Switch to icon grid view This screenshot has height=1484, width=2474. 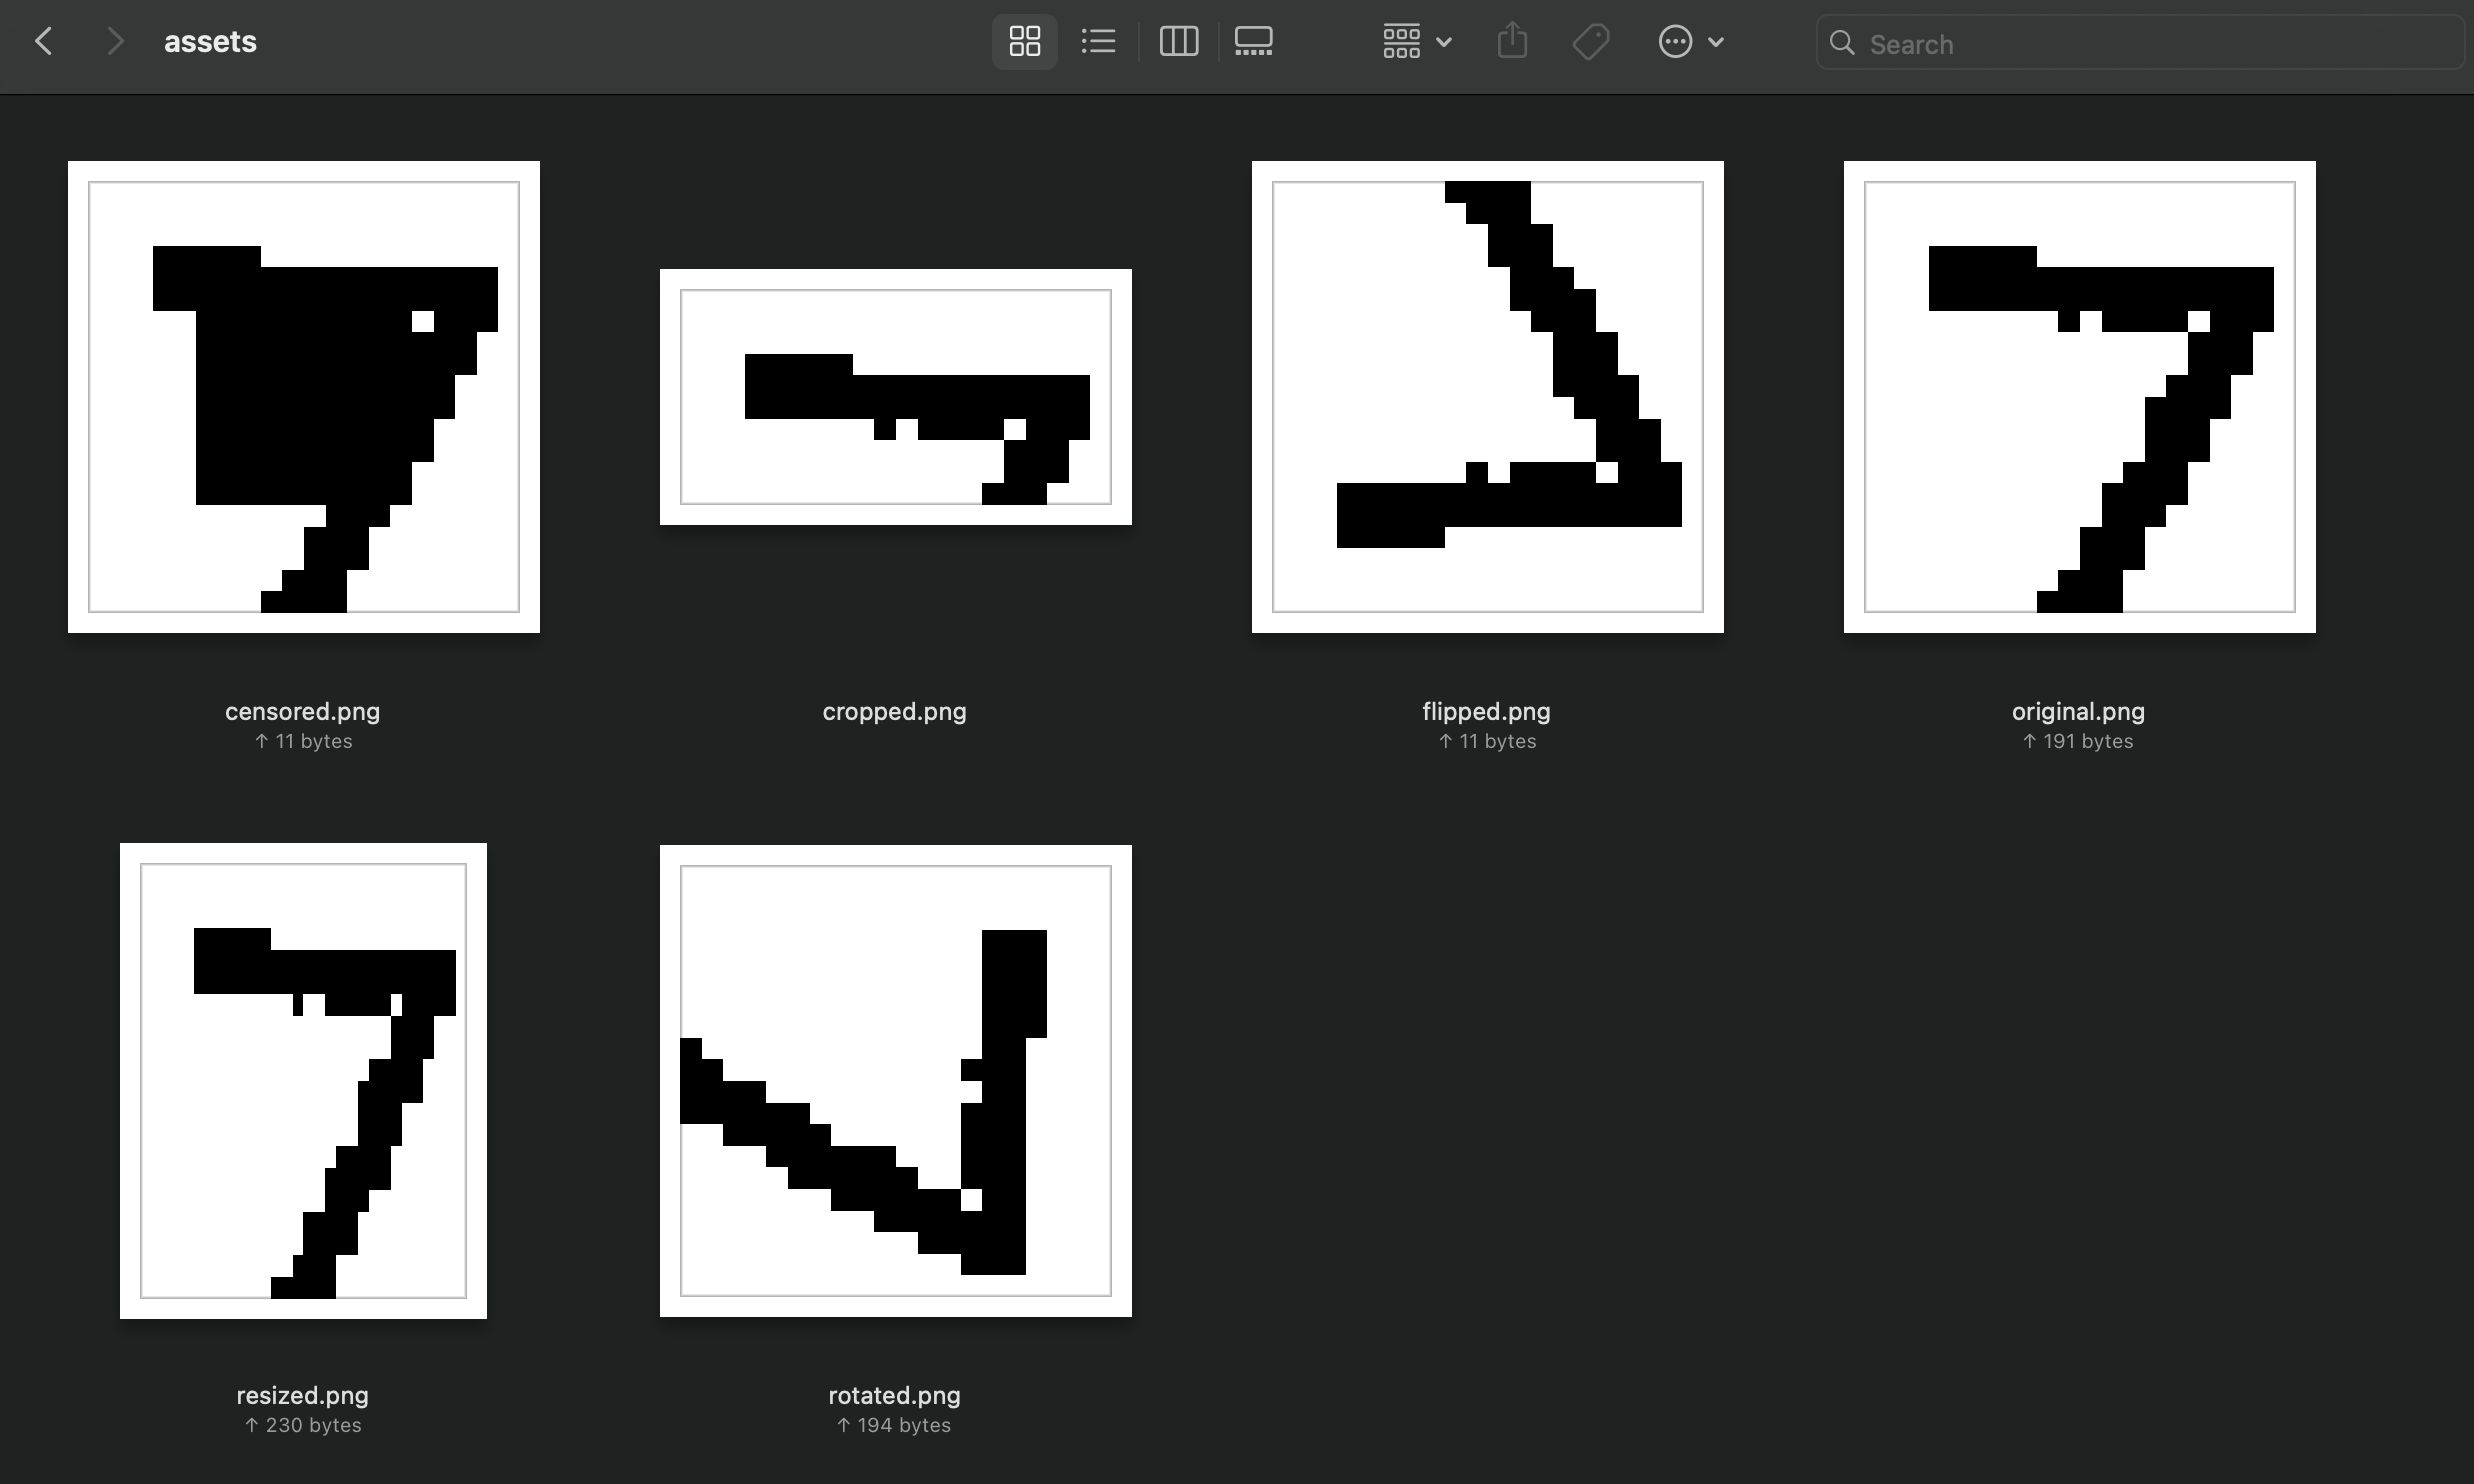(x=1024, y=39)
